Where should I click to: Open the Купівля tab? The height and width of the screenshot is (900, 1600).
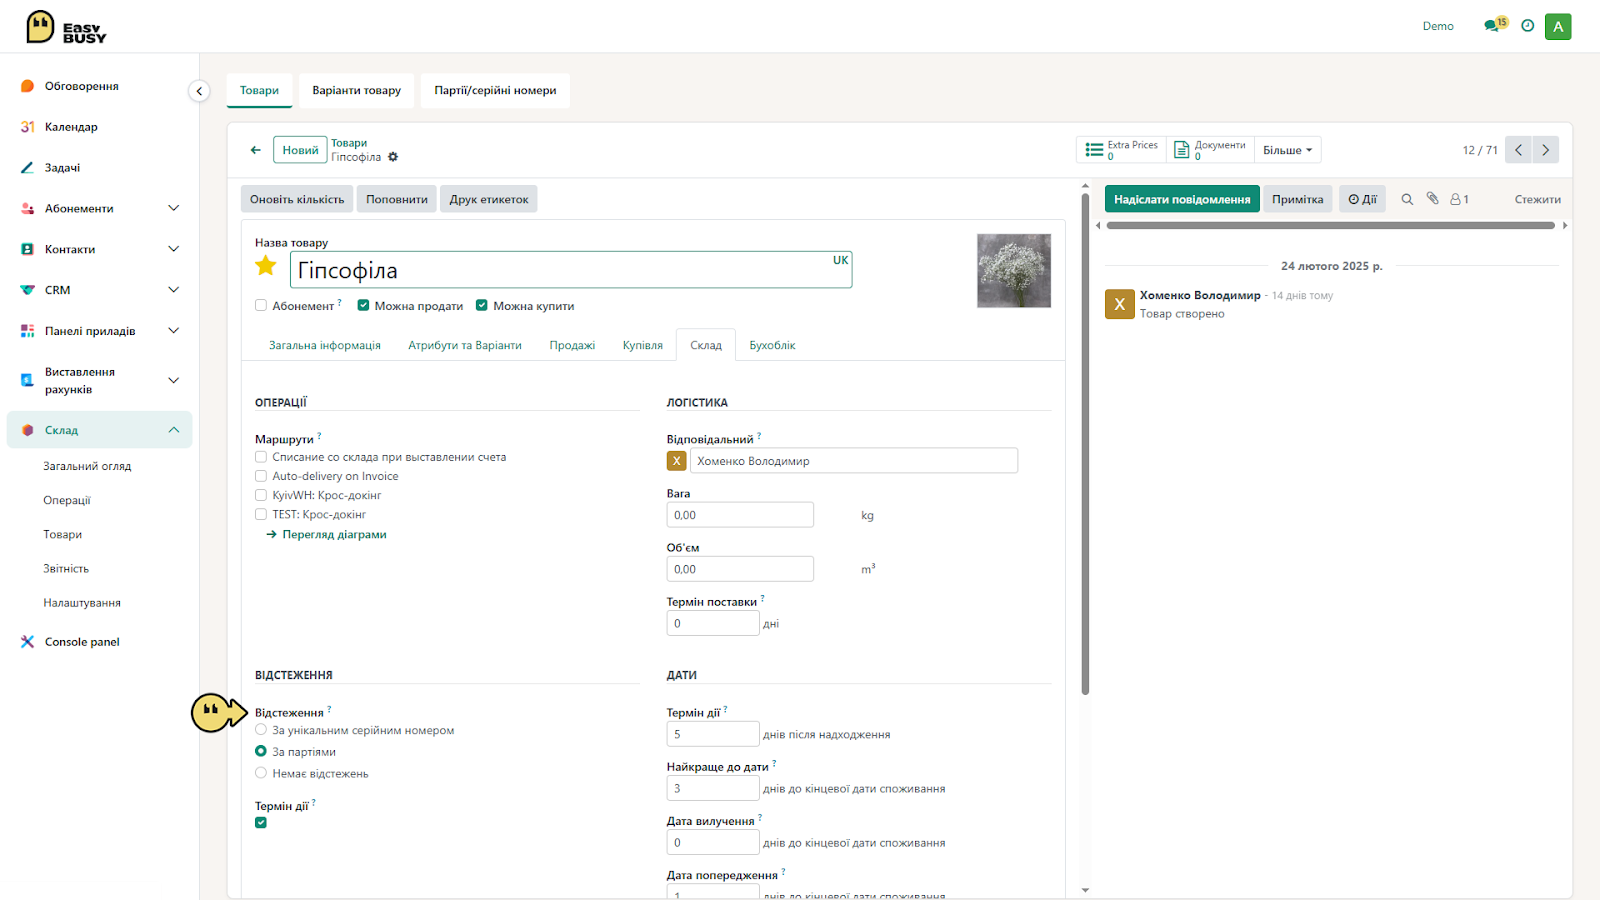tap(643, 345)
